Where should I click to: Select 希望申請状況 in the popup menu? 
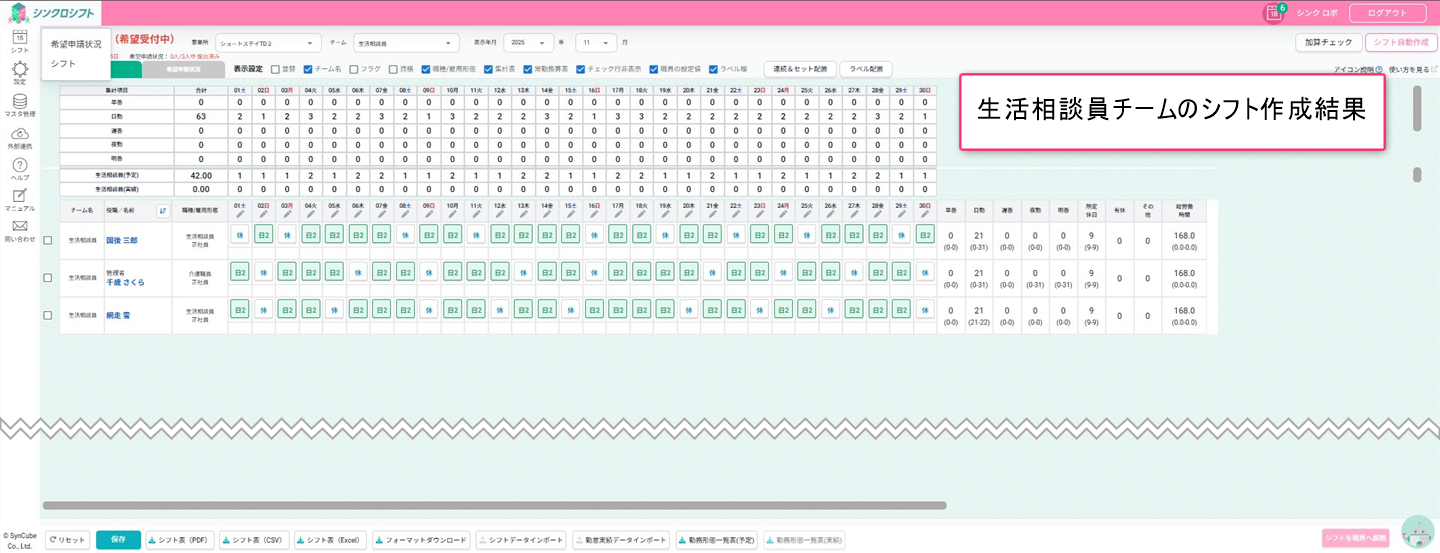(76, 44)
